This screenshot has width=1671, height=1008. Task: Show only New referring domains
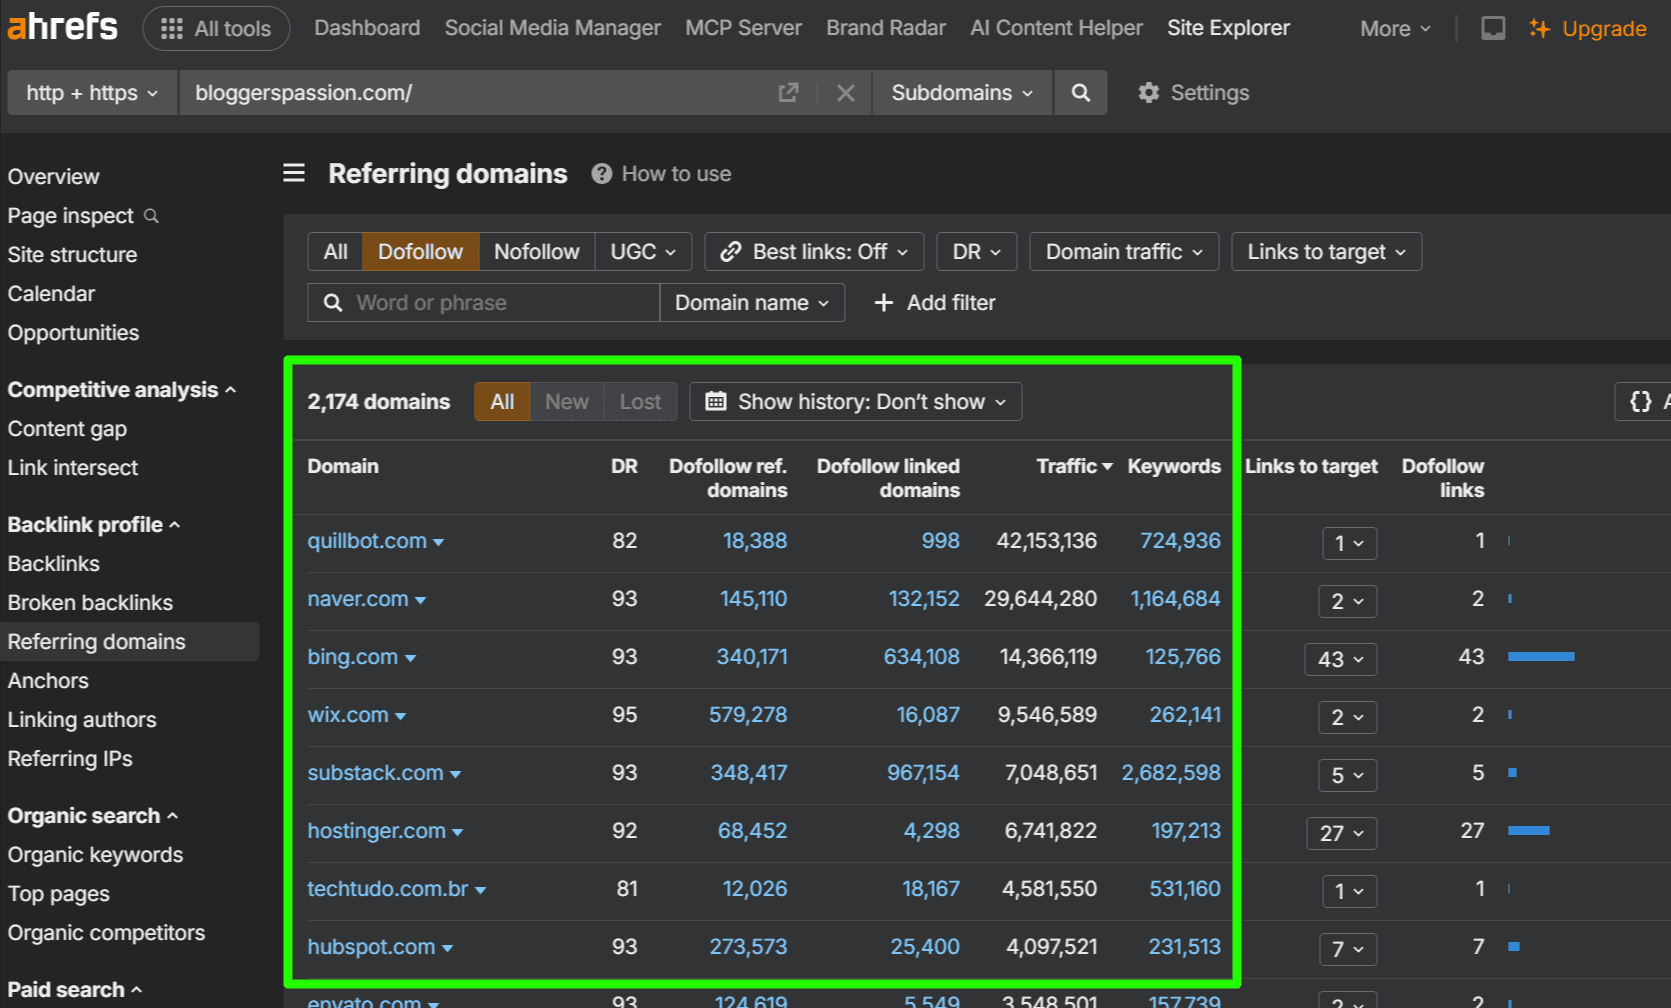point(566,401)
